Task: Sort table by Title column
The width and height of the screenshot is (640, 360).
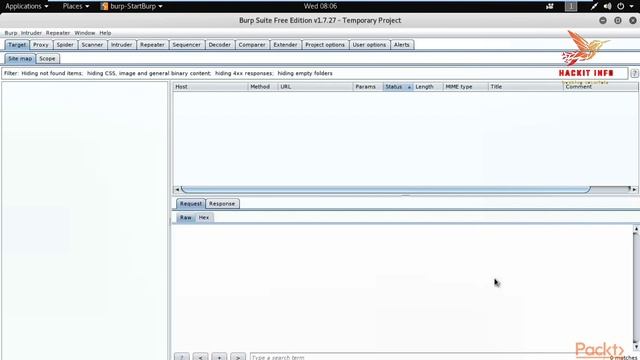Action: (525, 87)
